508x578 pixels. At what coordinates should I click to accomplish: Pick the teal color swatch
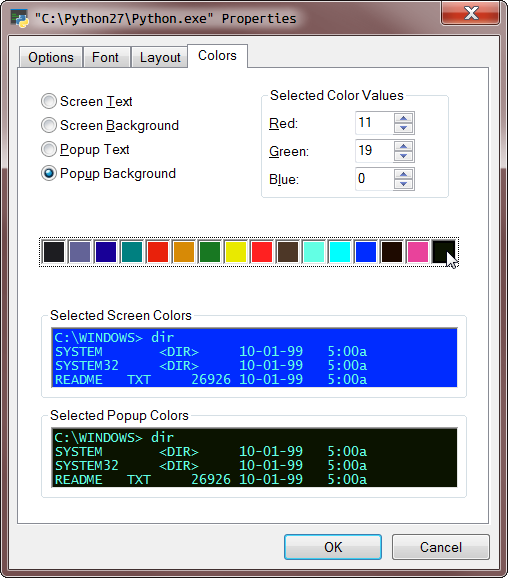point(132,252)
